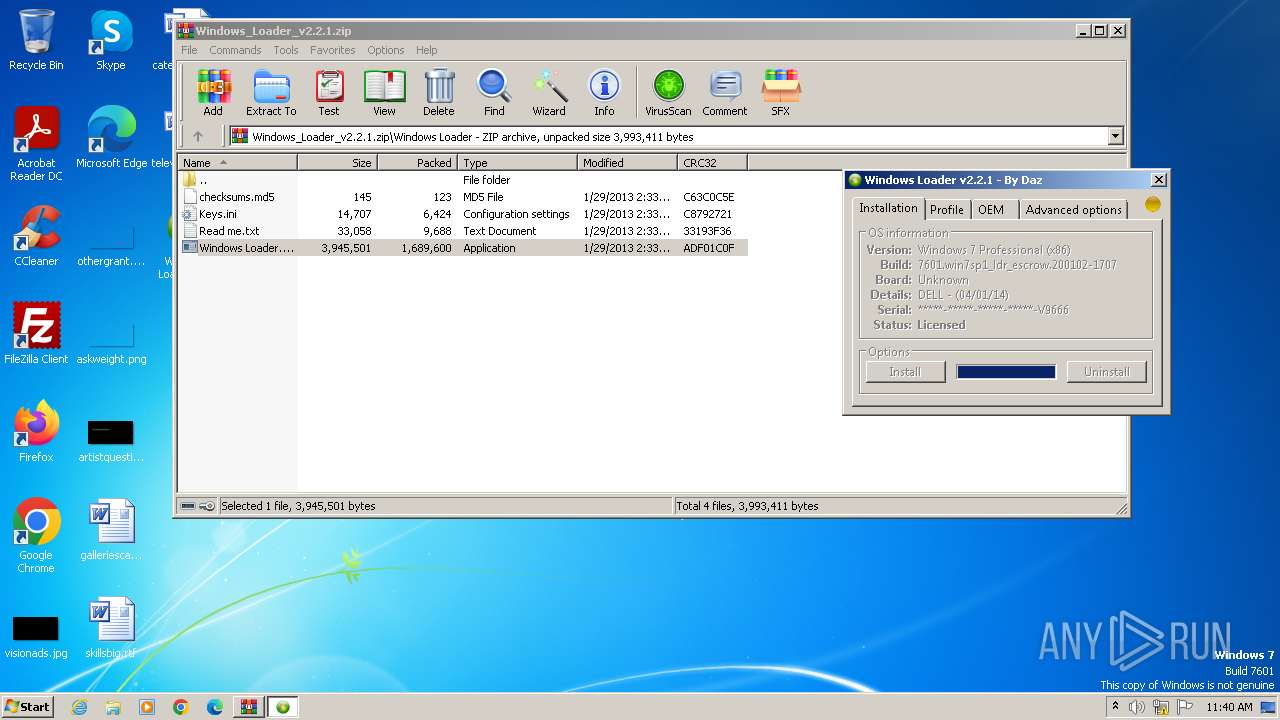Click the Add toolbar icon in WinRAR
Image resolution: width=1280 pixels, height=720 pixels.
pos(213,93)
